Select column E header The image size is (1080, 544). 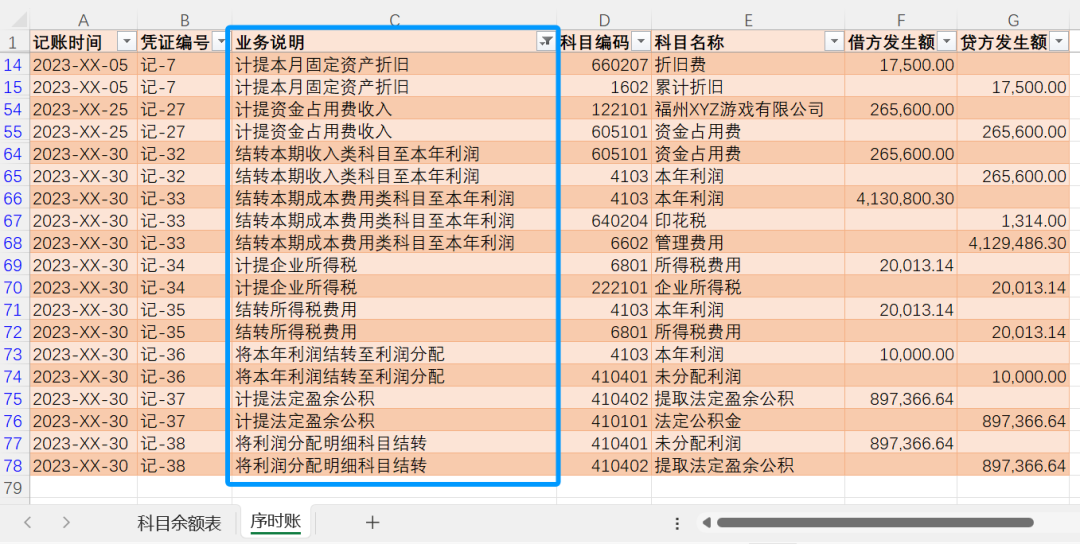tap(748, 21)
